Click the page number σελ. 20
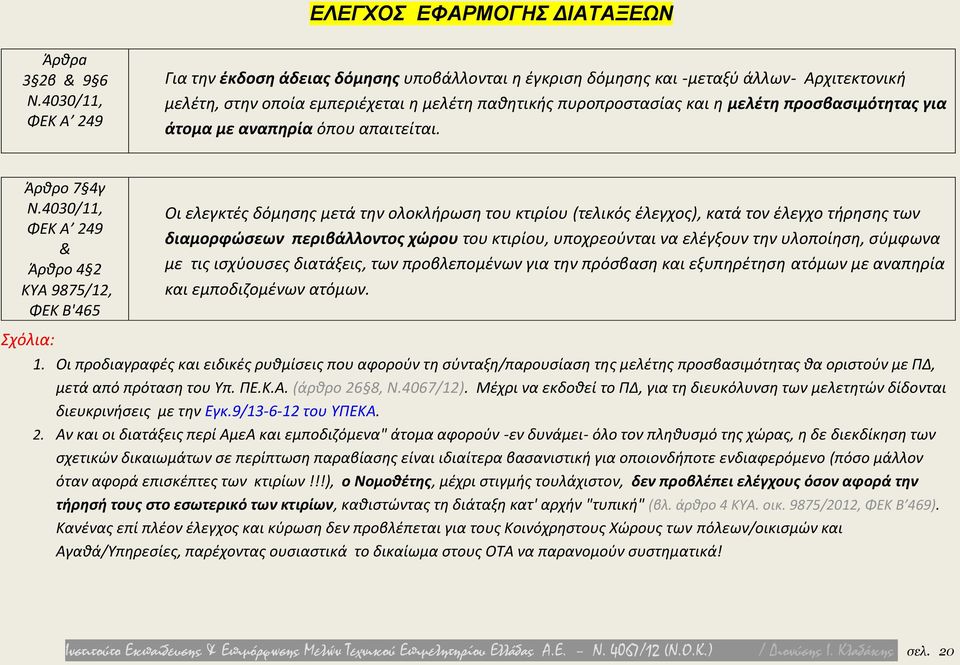 929,651
